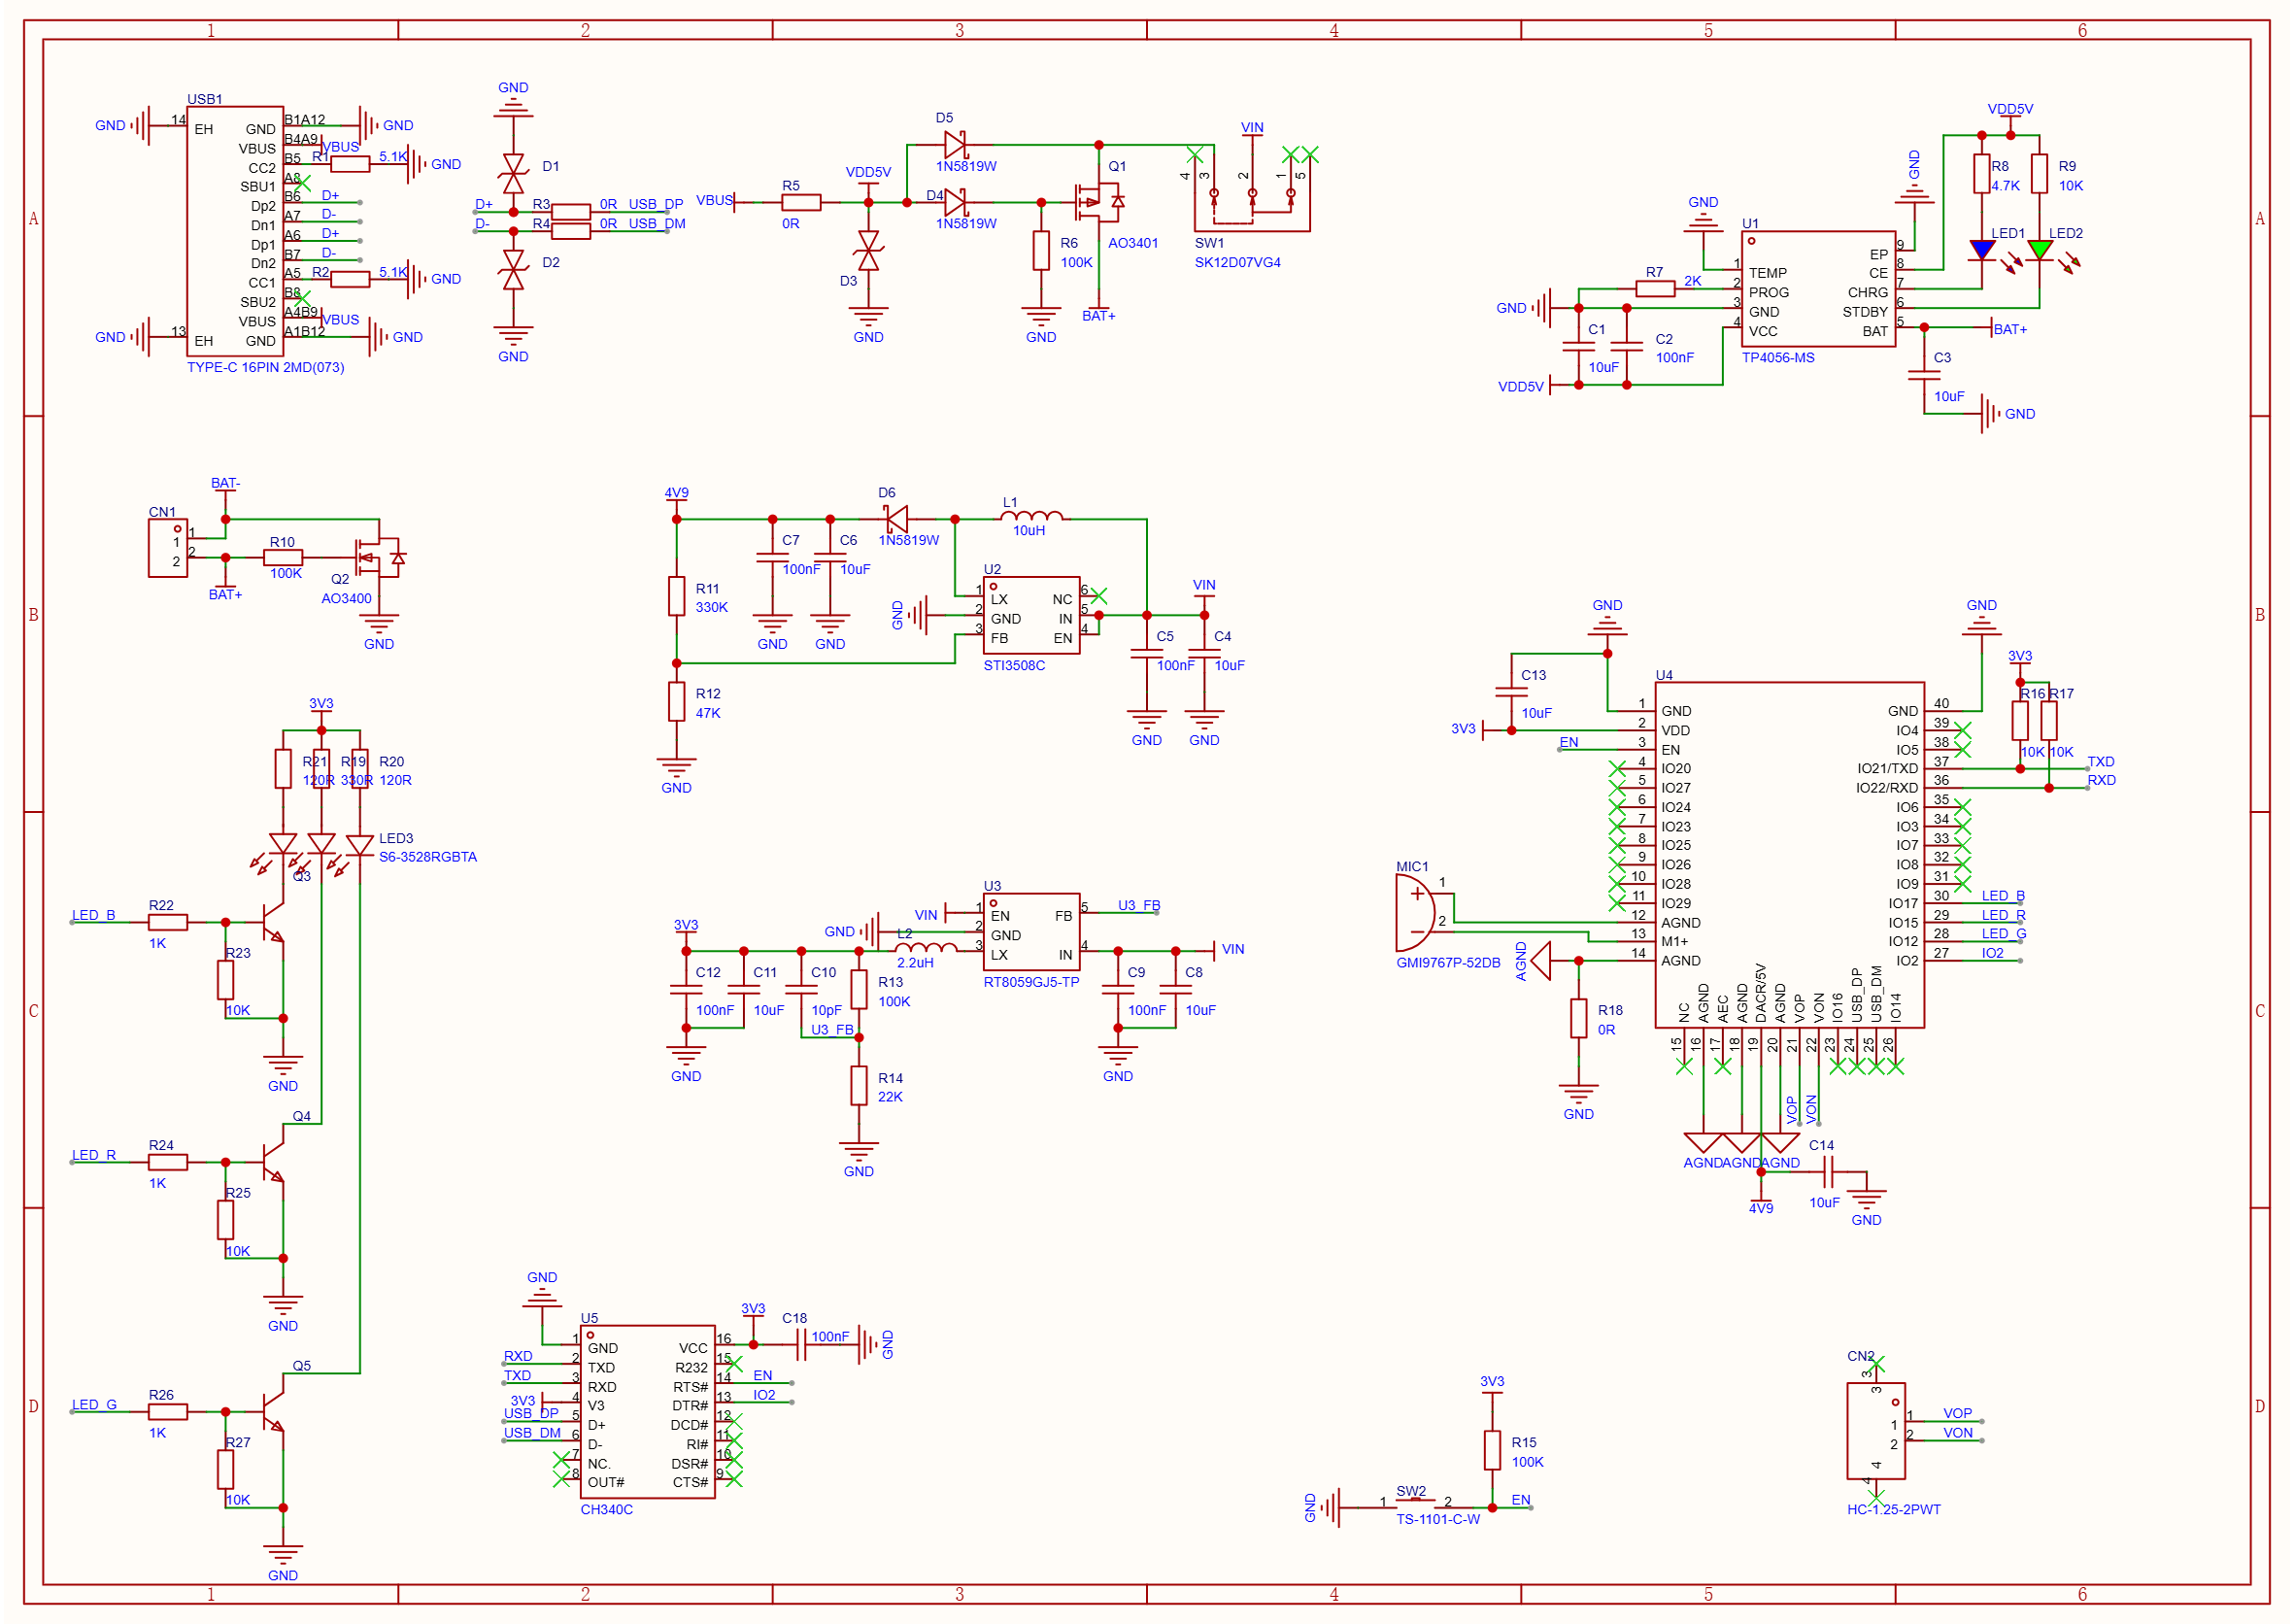Click the CN1 battery connector symbol

168,548
